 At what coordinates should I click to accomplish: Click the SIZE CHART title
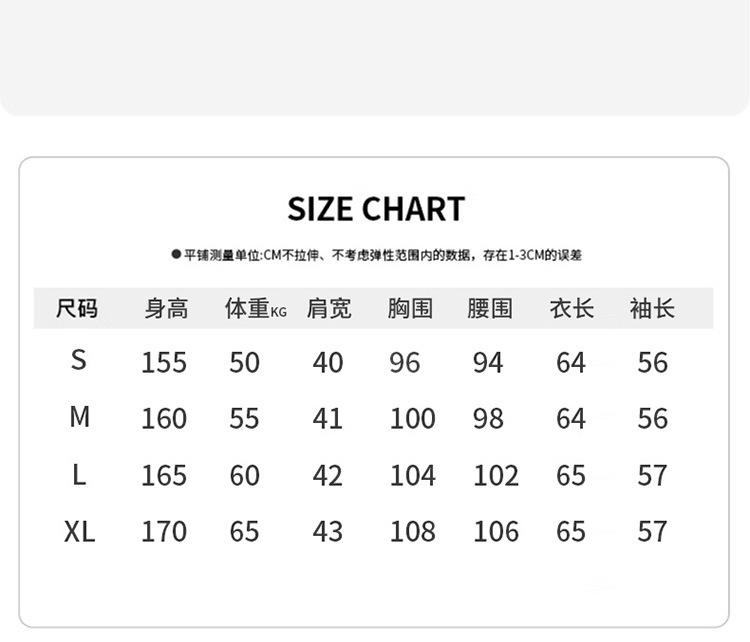[376, 209]
